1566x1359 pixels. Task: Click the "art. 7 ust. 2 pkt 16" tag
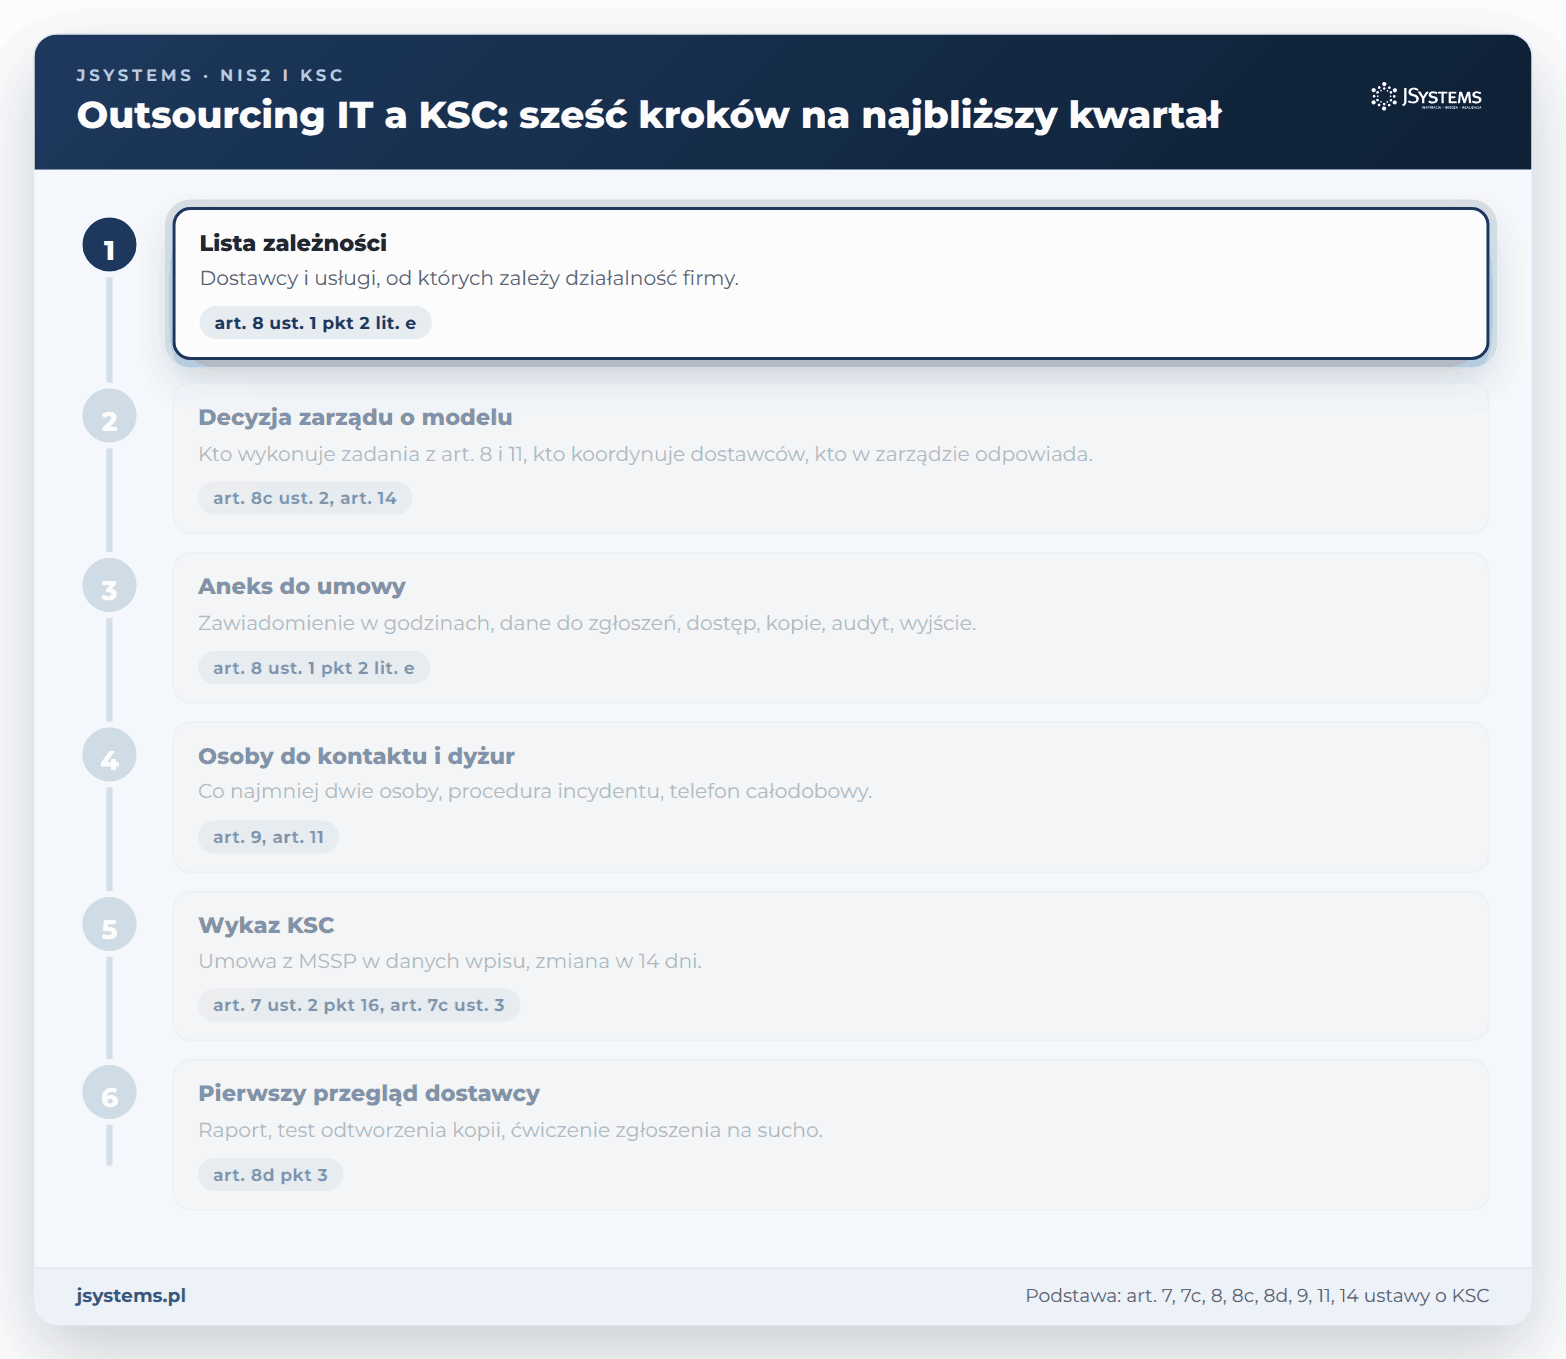[359, 1005]
